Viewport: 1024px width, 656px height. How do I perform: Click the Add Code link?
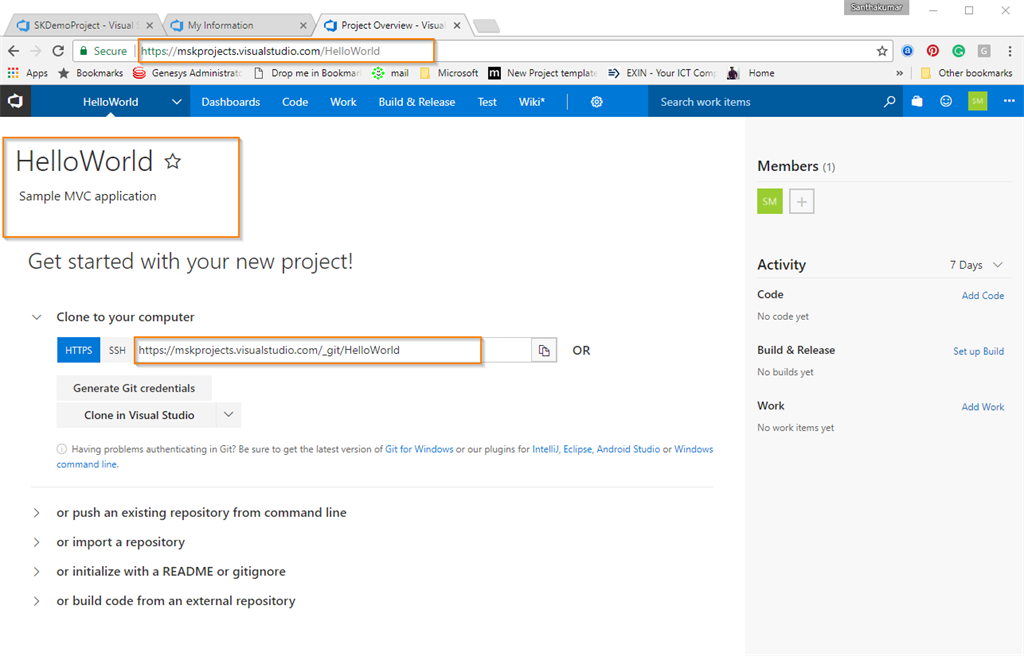983,295
